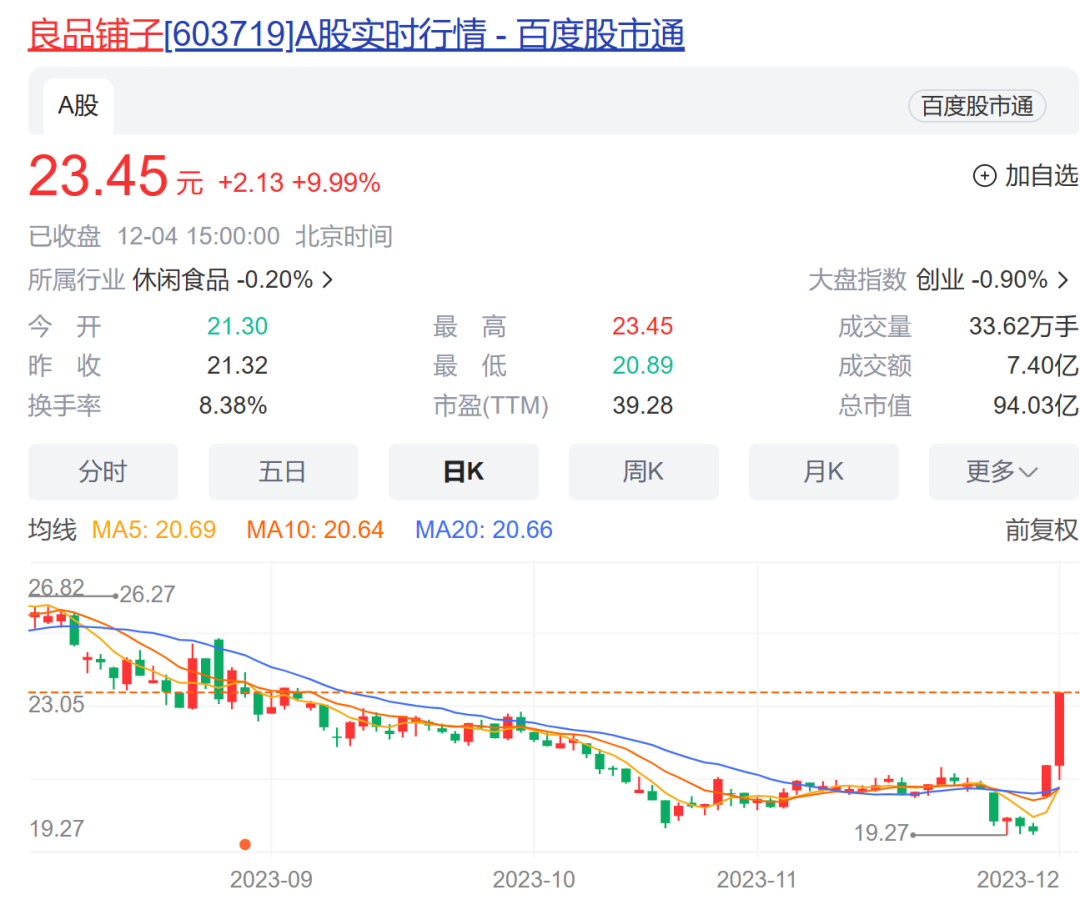Screen dimensions: 1080x900
Task: Switch to the 五日 chart tab
Action: [283, 472]
